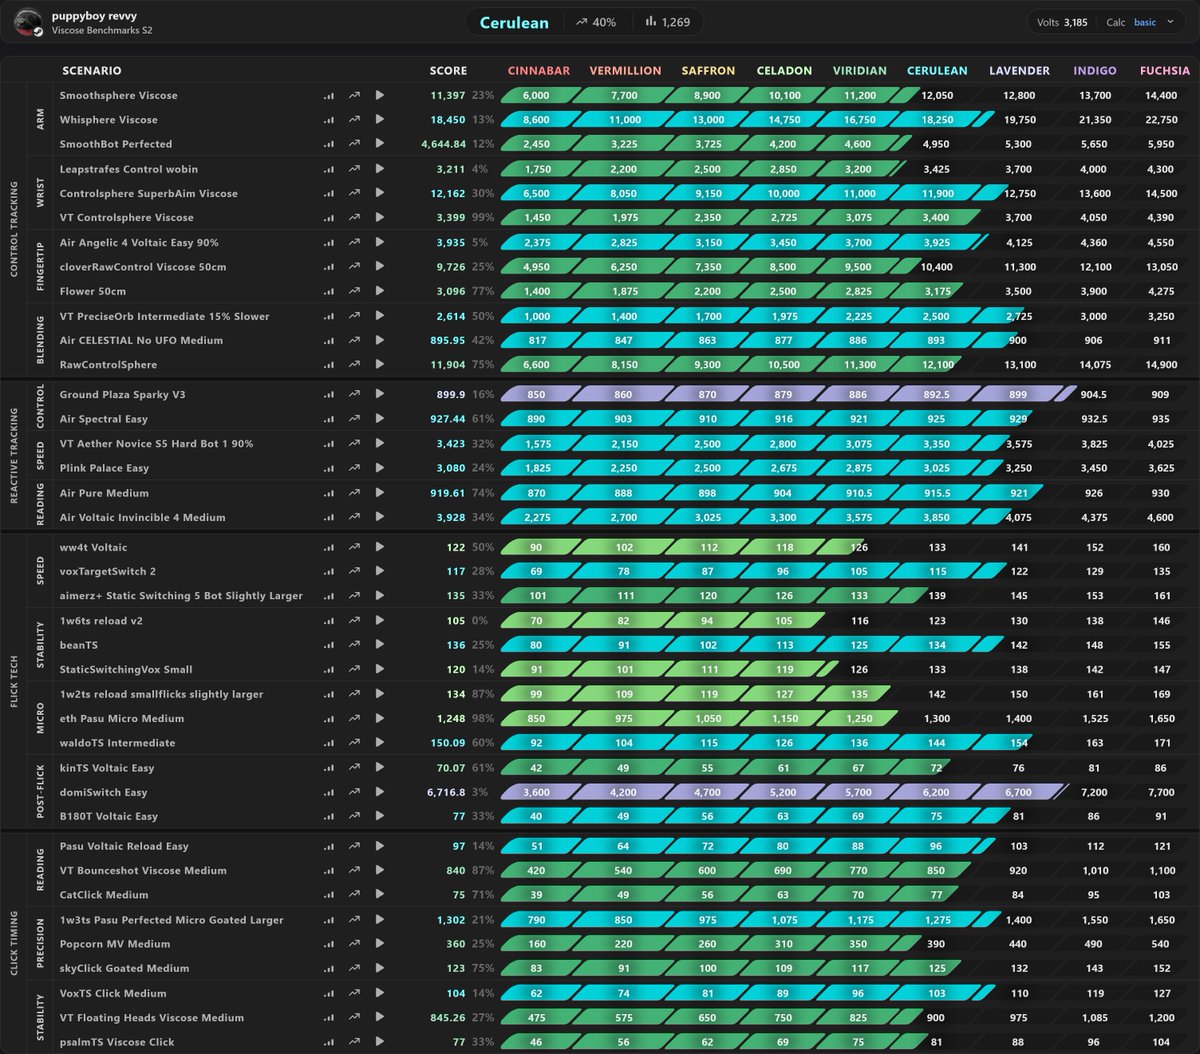Click the 11,397 score for Smoothsphere Viscose
1200x1054 pixels.
pos(447,96)
